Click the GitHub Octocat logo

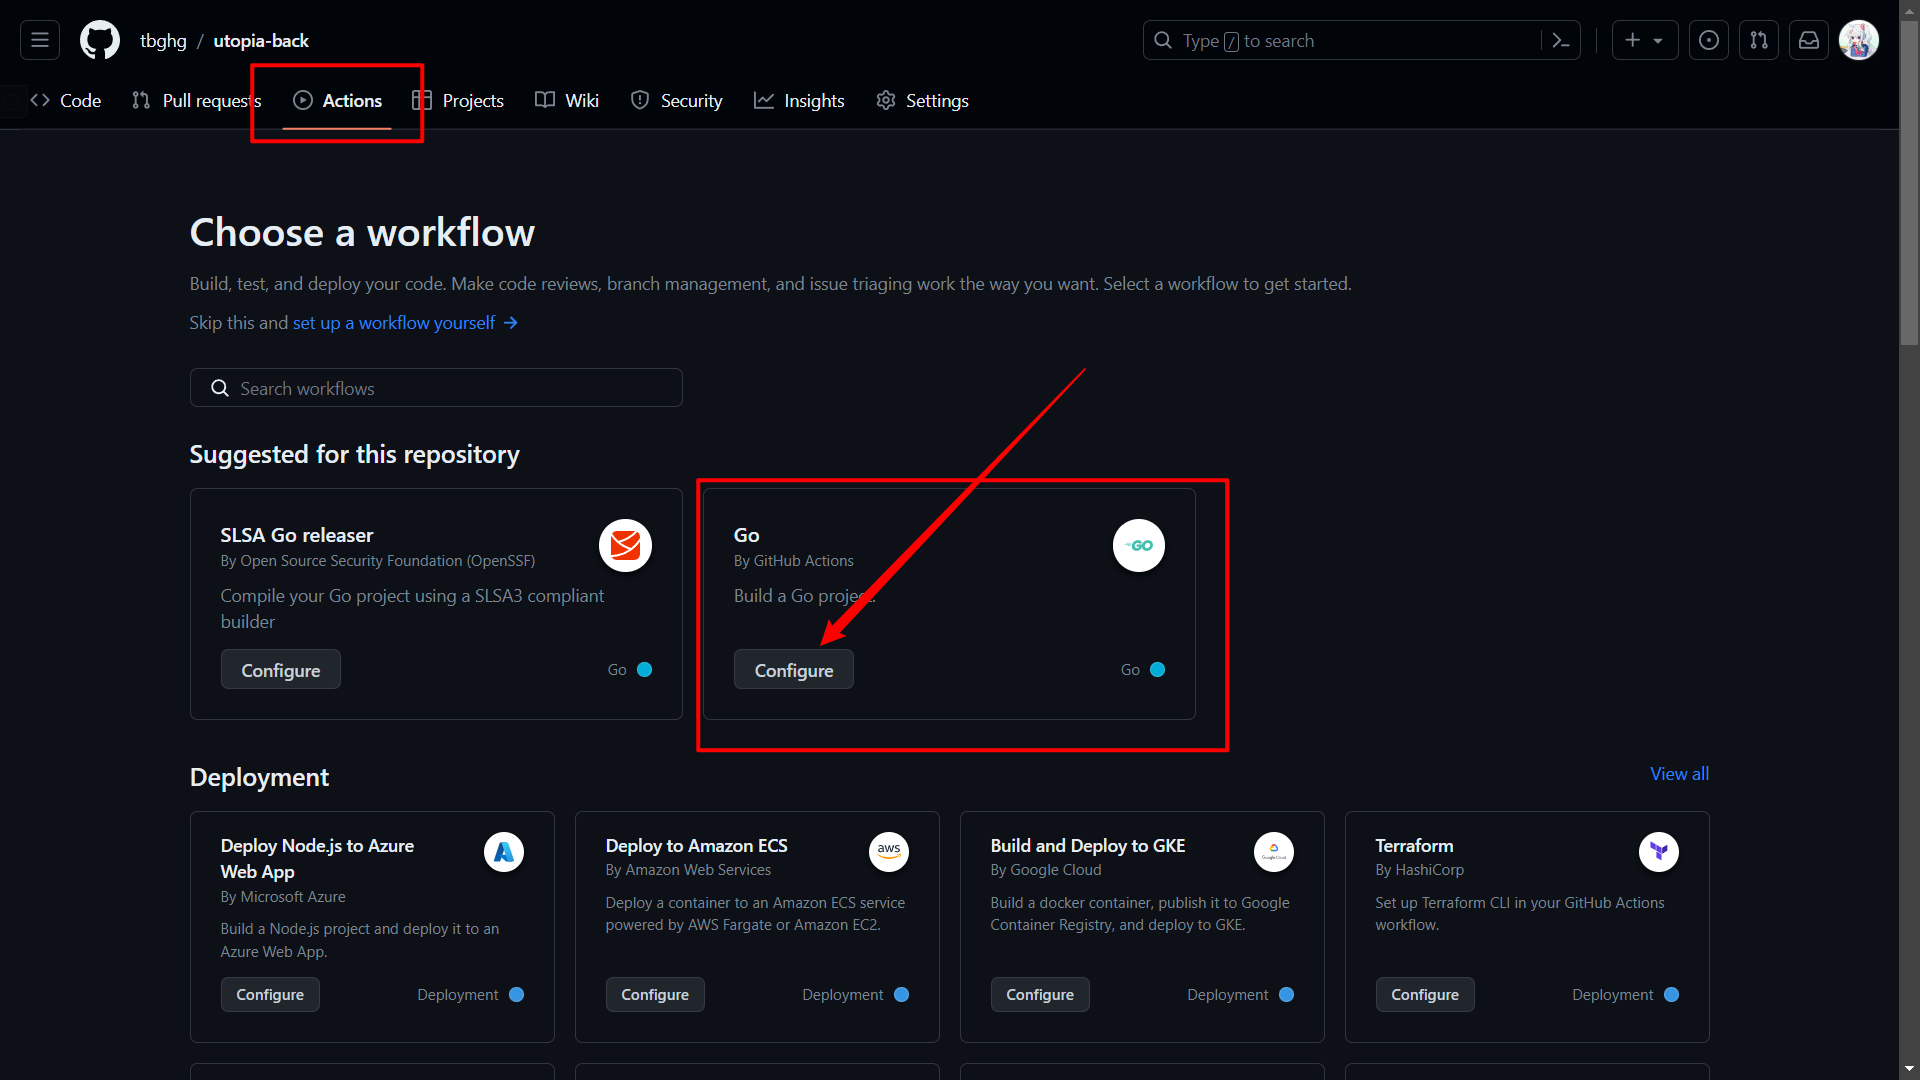click(x=99, y=40)
